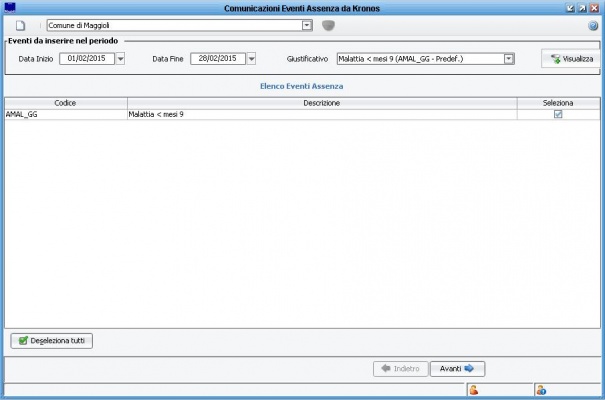605x400 pixels.
Task: Click the Data Fine date field
Action: pos(218,59)
